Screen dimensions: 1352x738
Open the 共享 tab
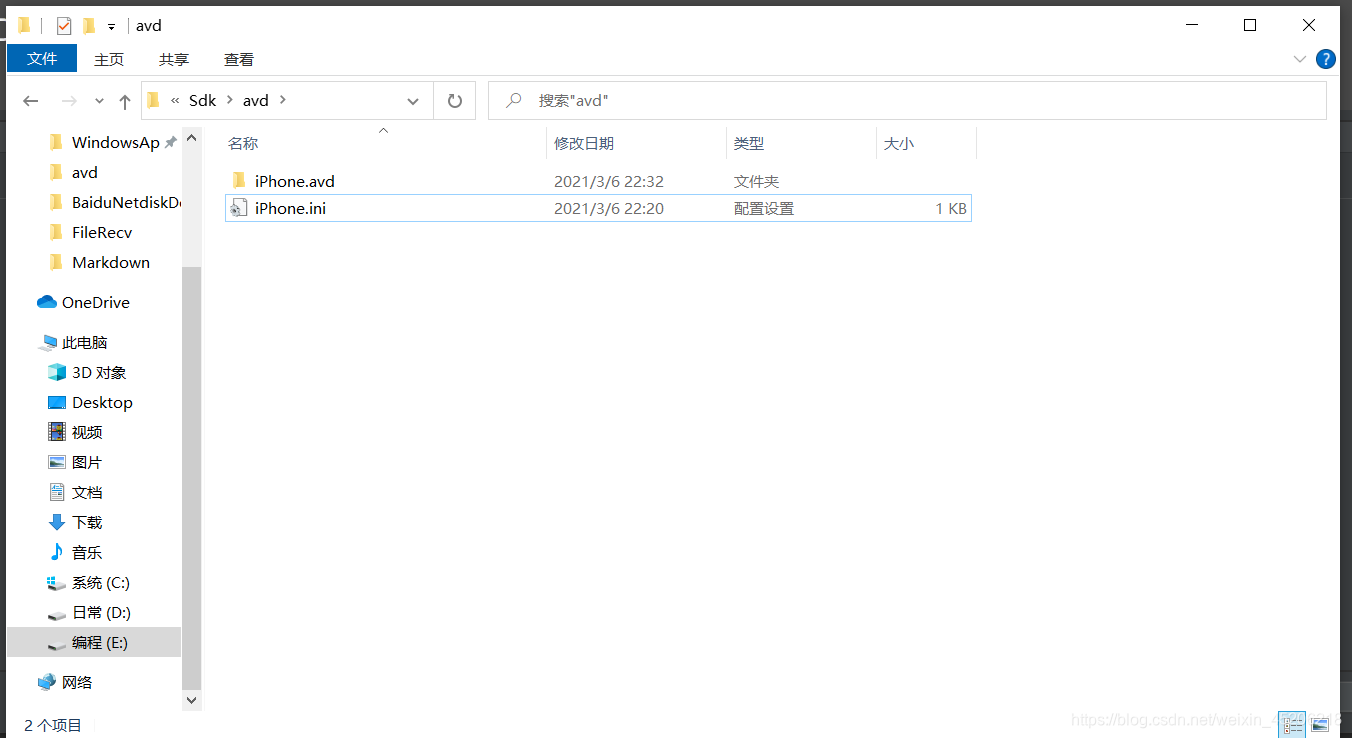173,59
